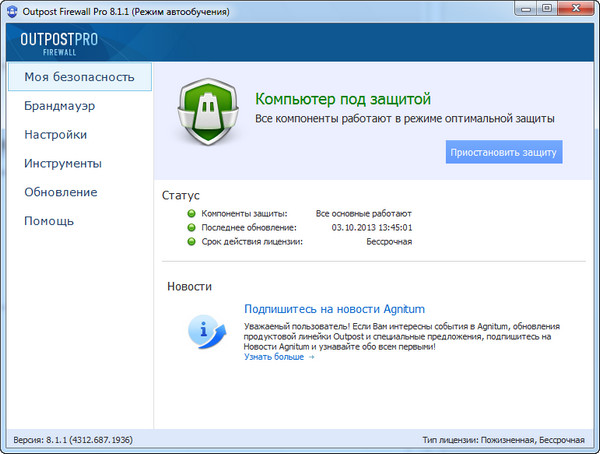600x454 pixels.
Task: Click green indicator beside Компоненты защиты
Action: [191, 214]
